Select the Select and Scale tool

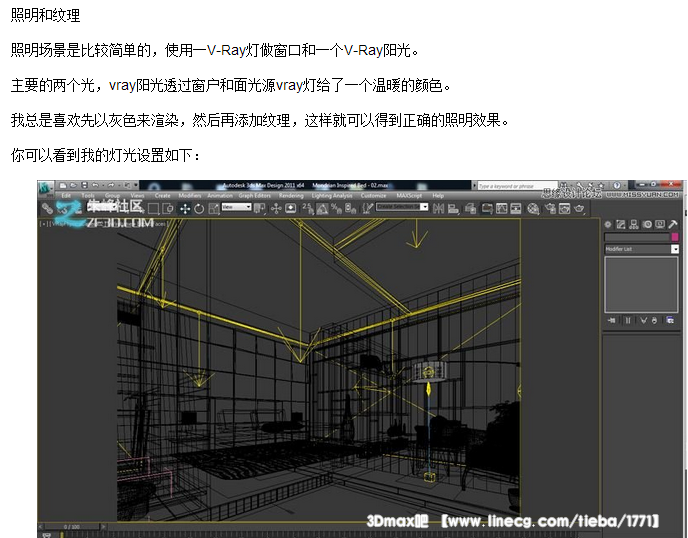[214, 209]
